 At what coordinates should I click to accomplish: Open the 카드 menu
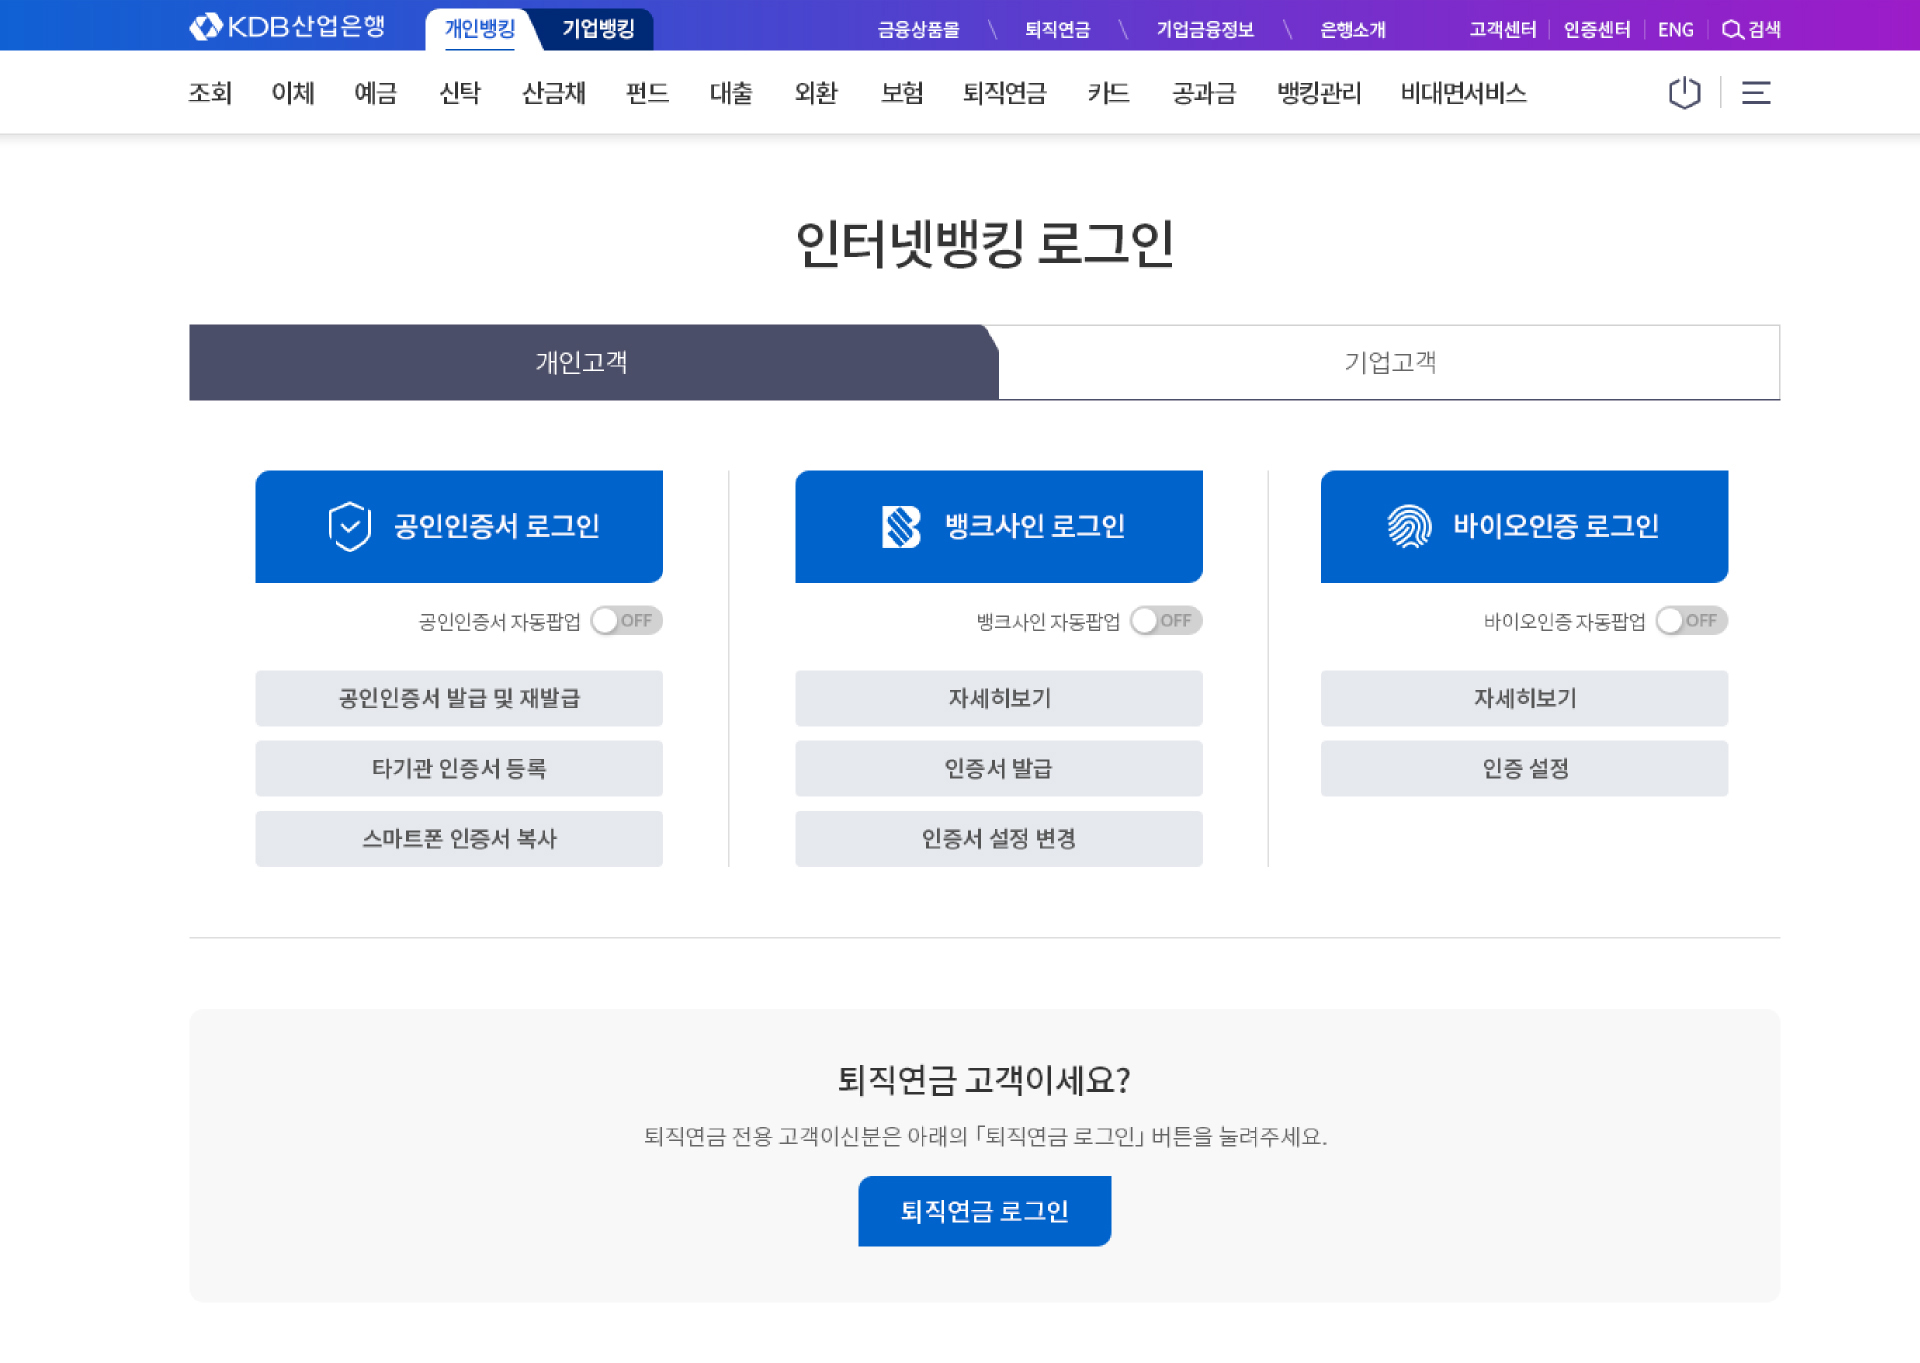[x=1108, y=93]
